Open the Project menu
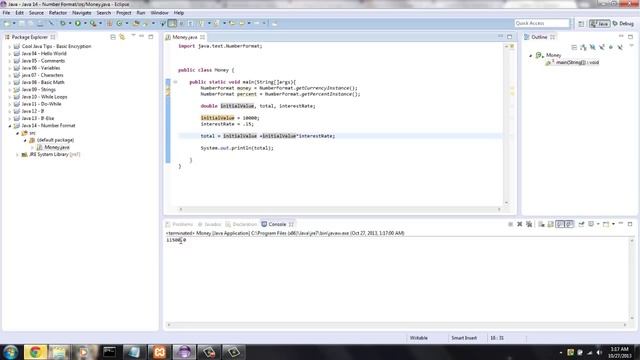This screenshot has height=360, width=640. 124,13
